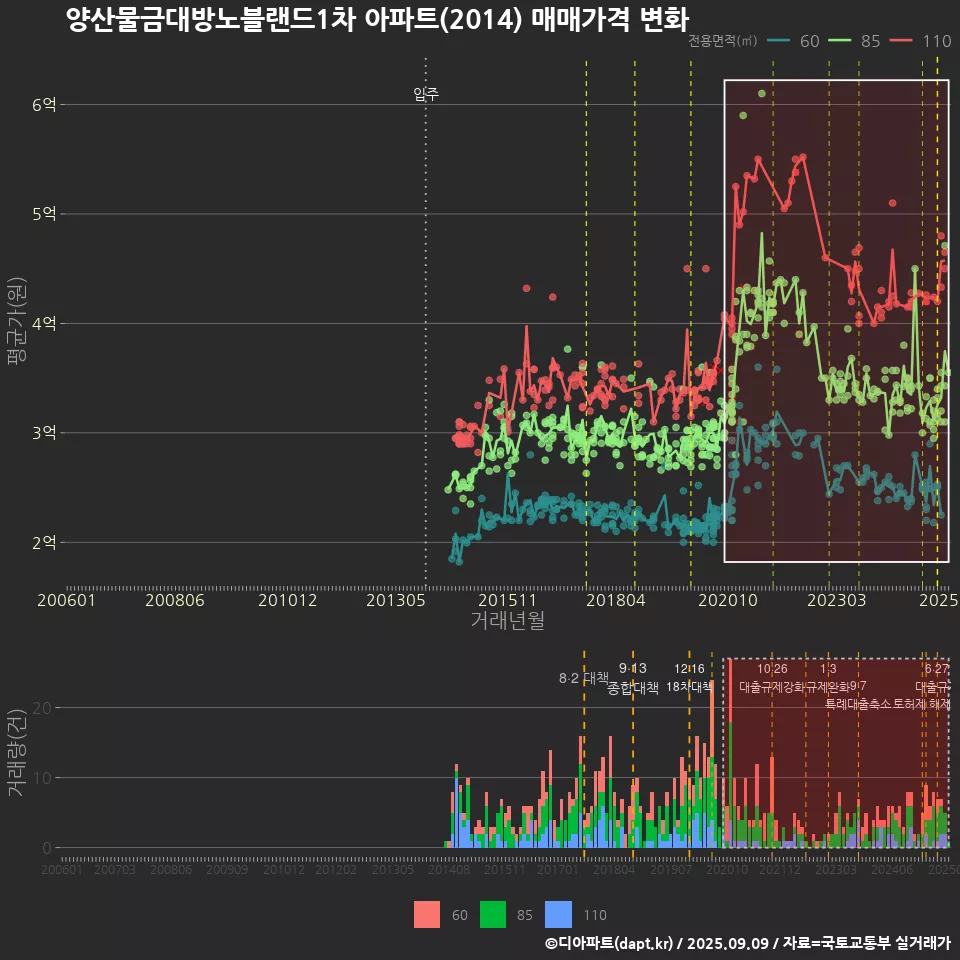
Task: Click 201012 on the price chart x-axis
Action: pyautogui.click(x=287, y=600)
